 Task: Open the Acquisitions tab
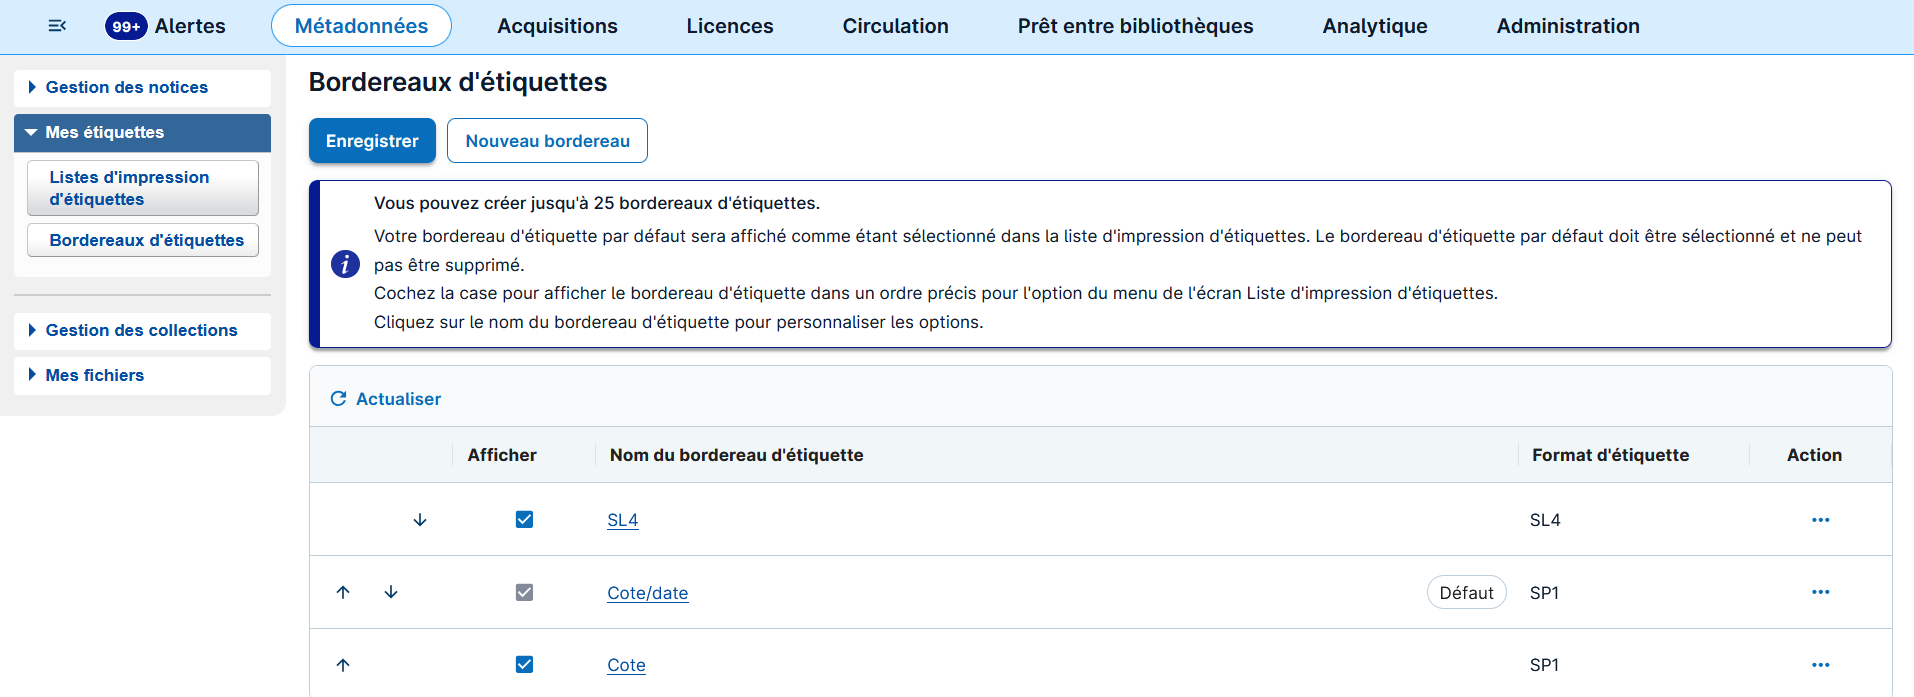click(x=557, y=26)
